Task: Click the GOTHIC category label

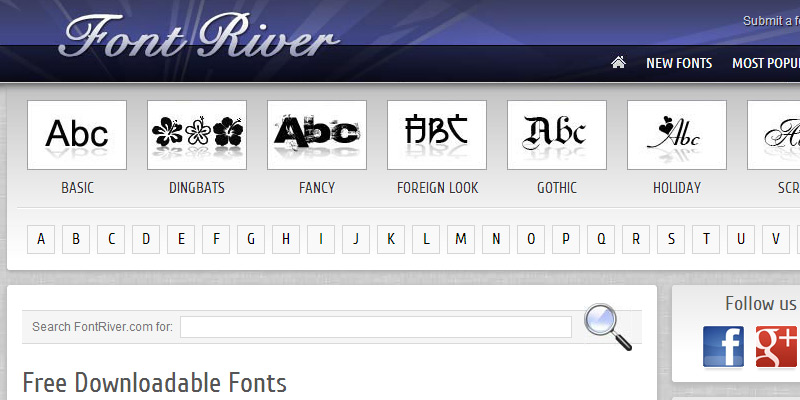Action: (557, 188)
